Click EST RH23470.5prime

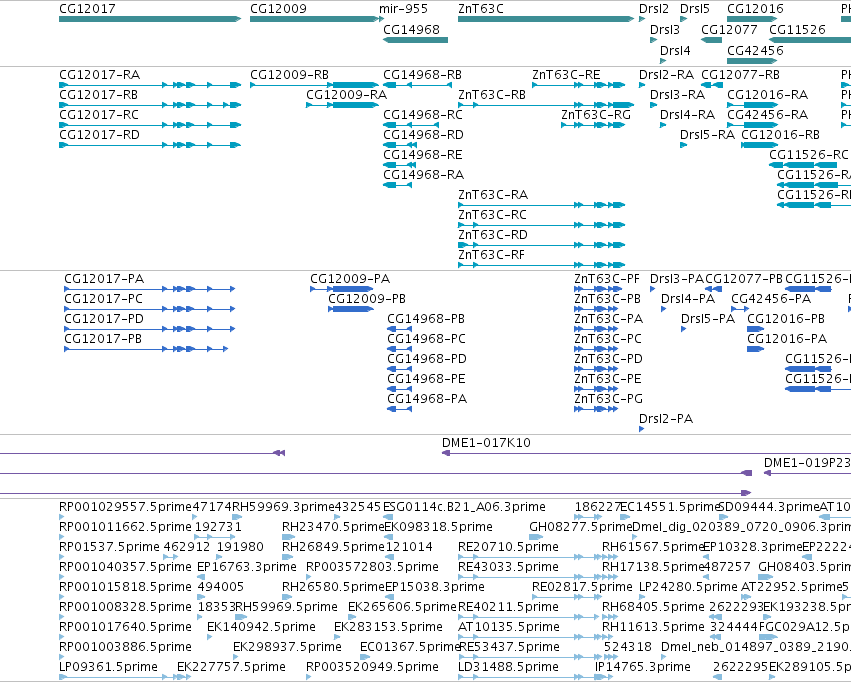coord(333,526)
